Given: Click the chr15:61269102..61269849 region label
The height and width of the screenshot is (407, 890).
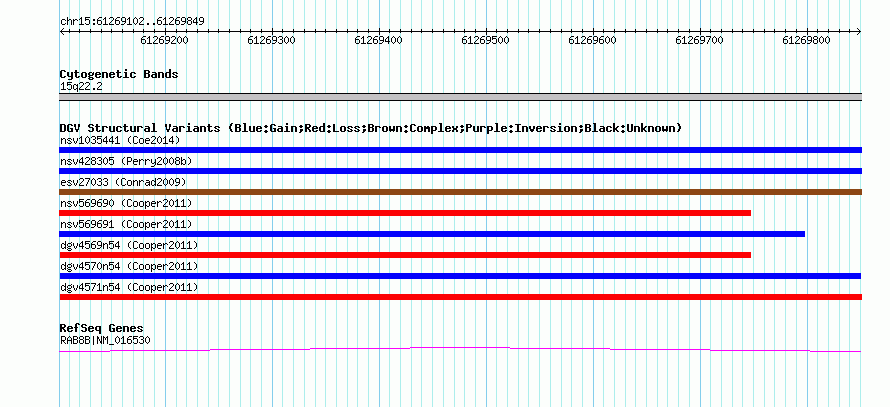Looking at the screenshot, I should click(132, 22).
